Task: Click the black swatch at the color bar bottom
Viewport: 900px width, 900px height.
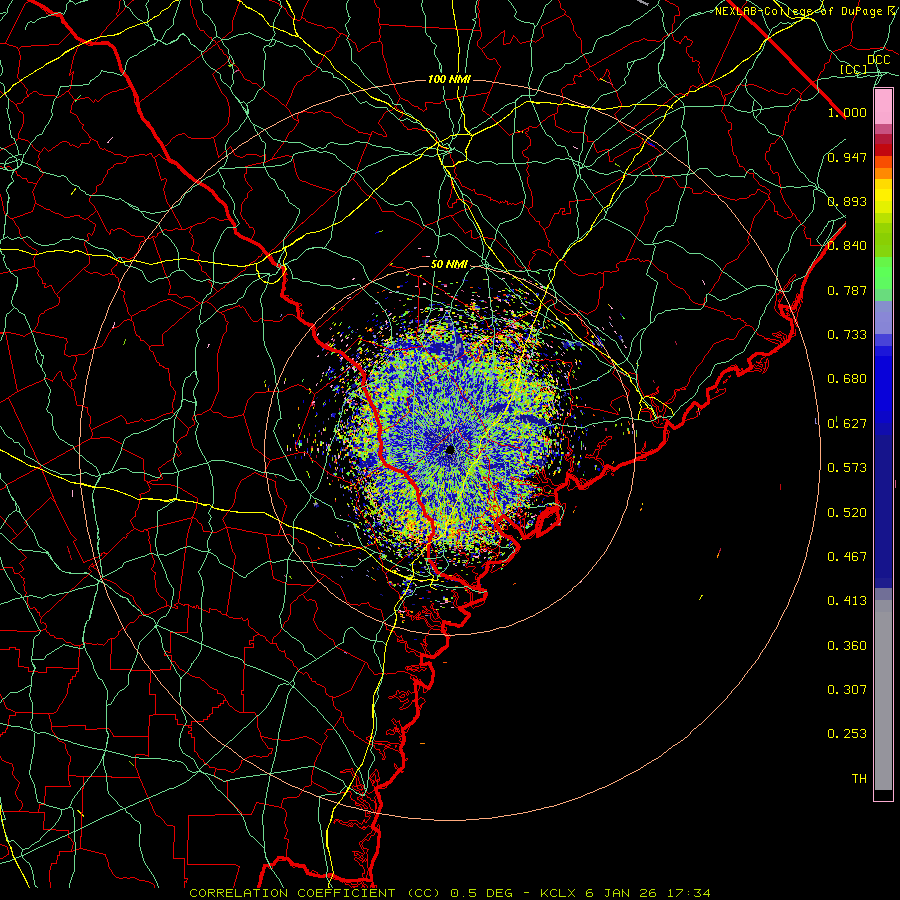Action: pos(883,794)
